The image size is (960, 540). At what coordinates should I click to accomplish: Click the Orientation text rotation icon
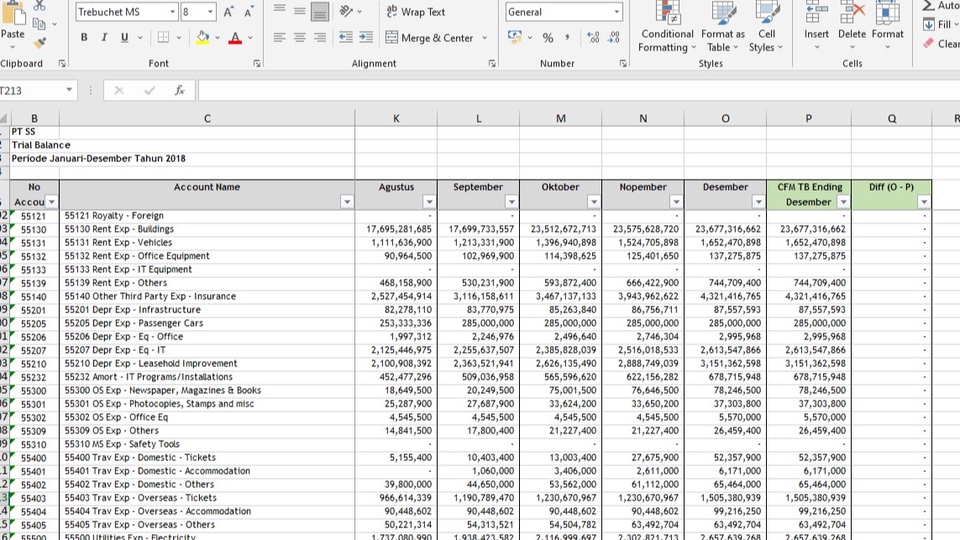(346, 11)
